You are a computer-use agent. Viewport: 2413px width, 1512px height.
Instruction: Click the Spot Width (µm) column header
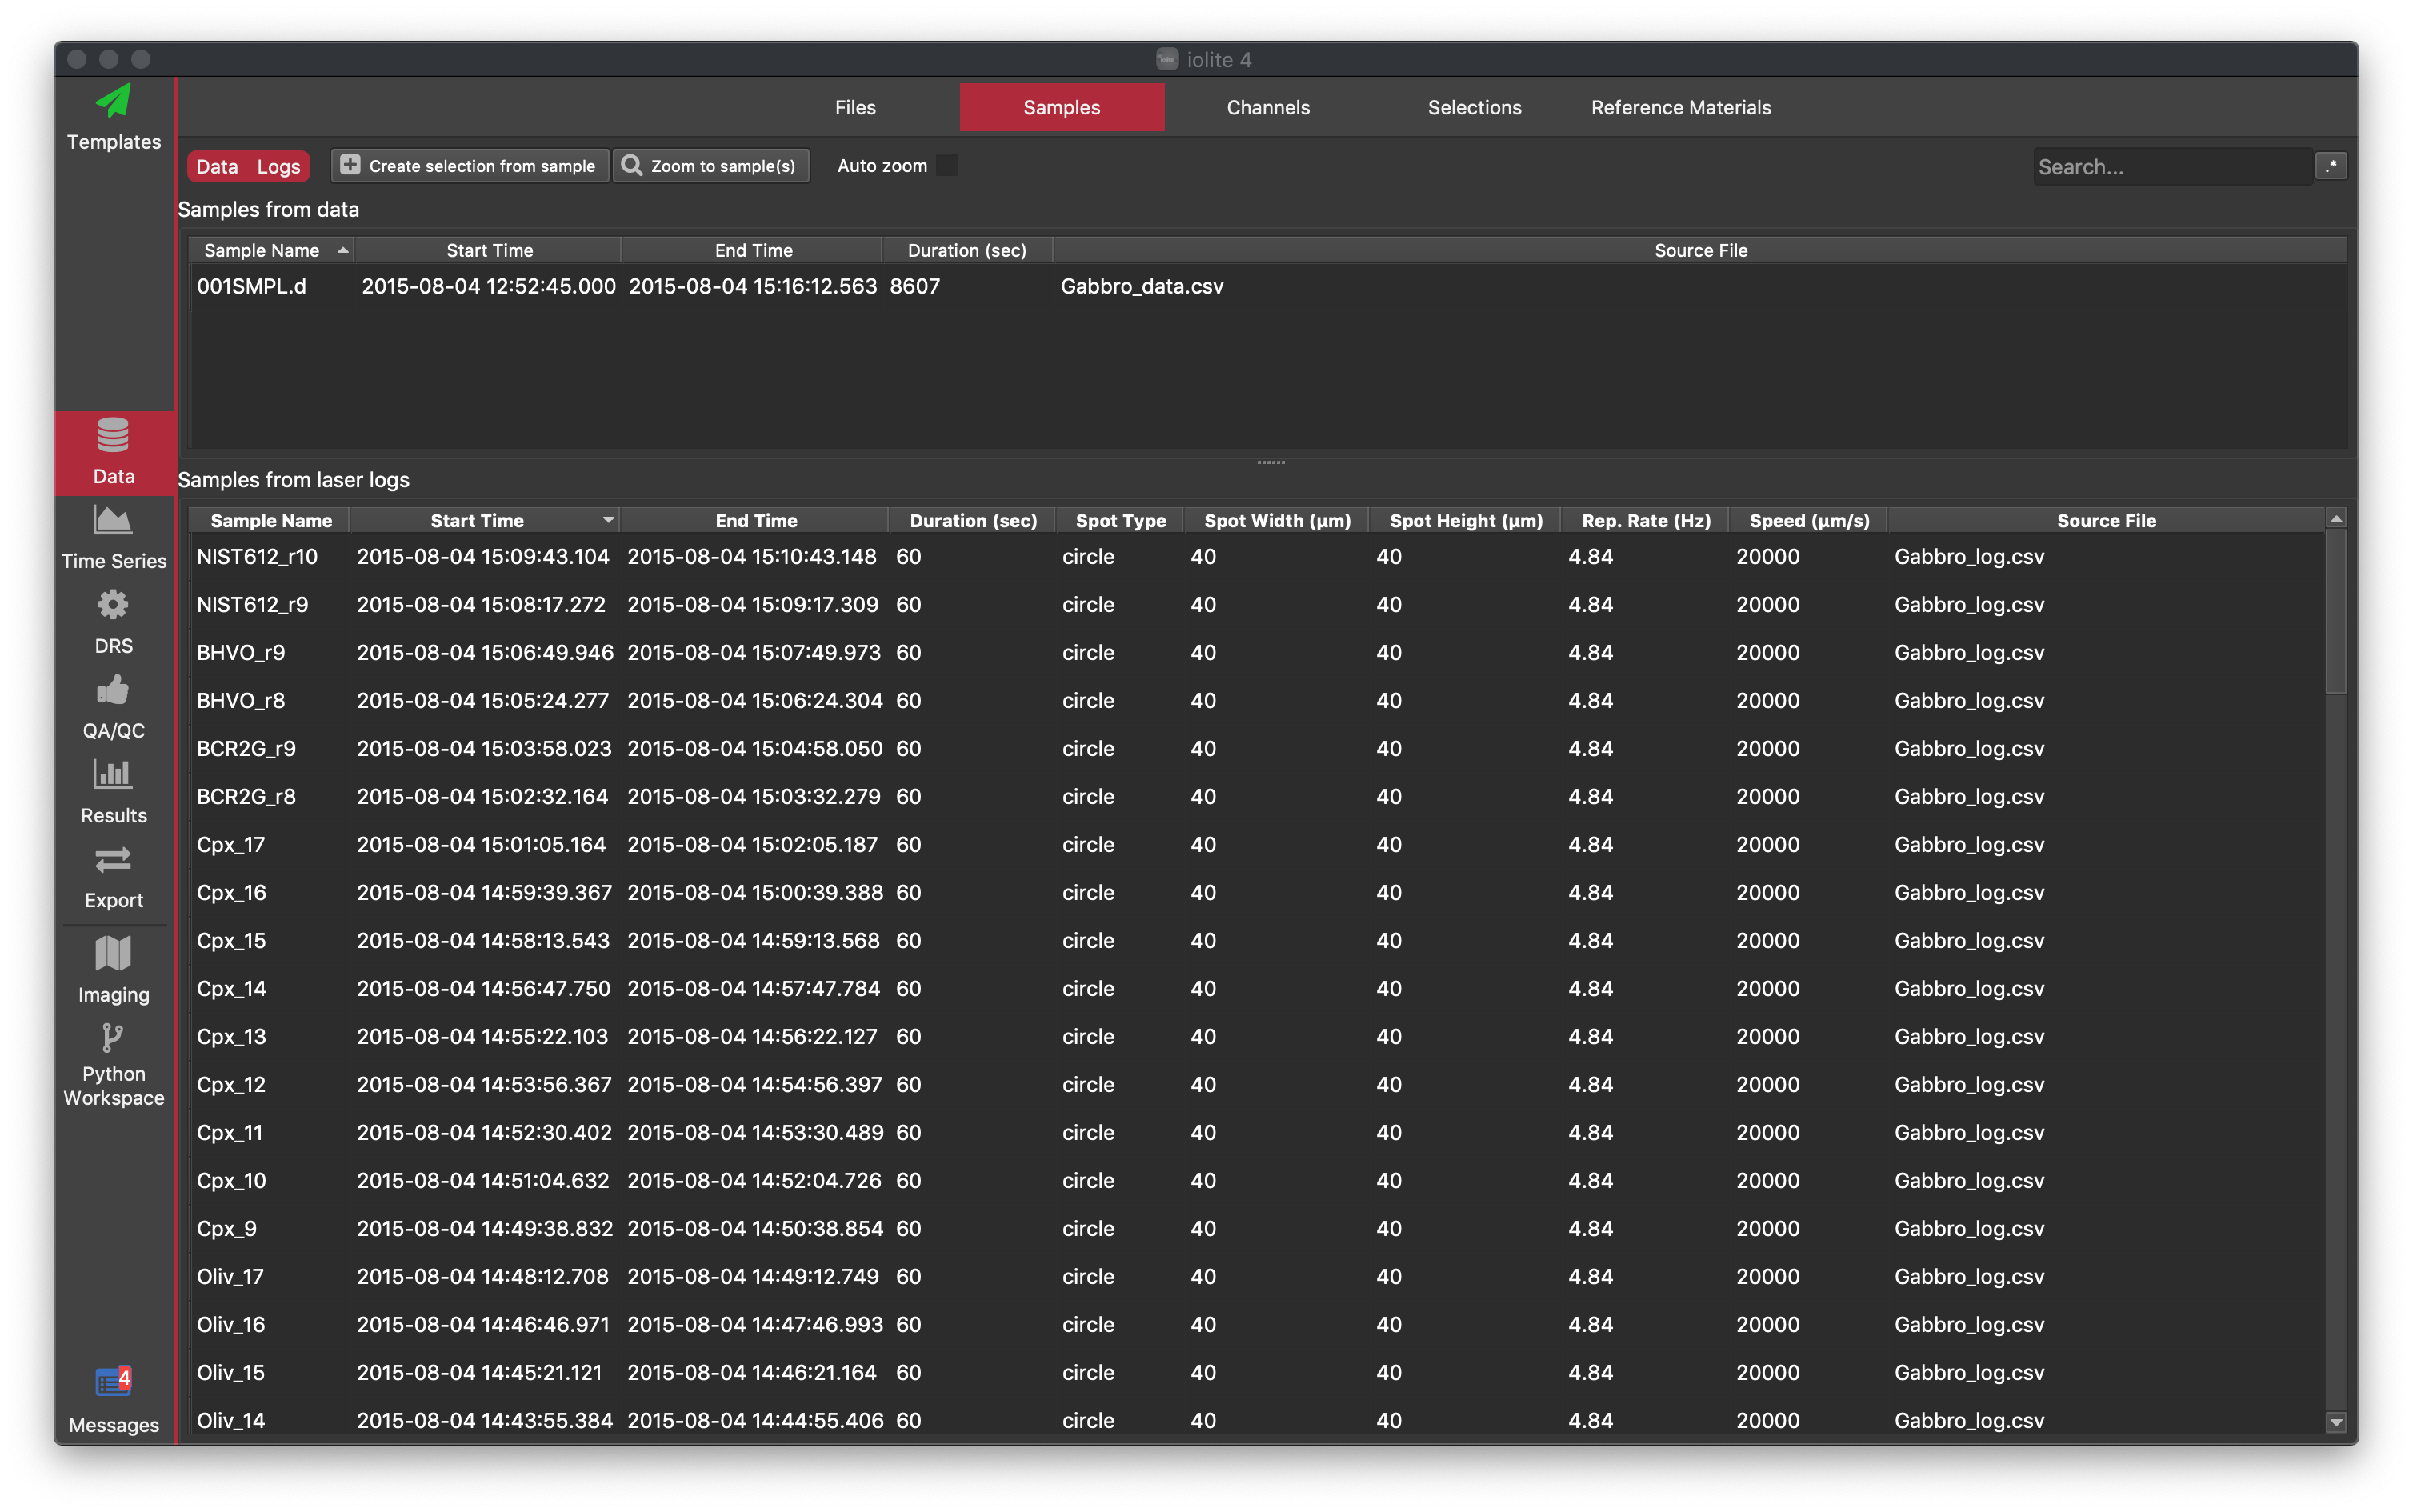coord(1277,520)
